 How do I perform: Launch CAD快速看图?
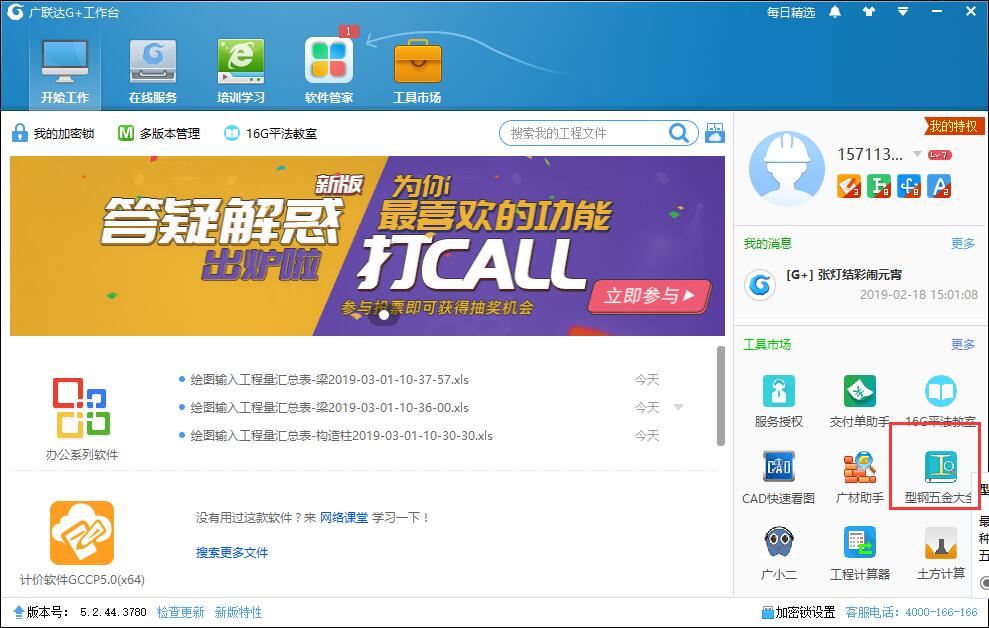click(x=778, y=477)
